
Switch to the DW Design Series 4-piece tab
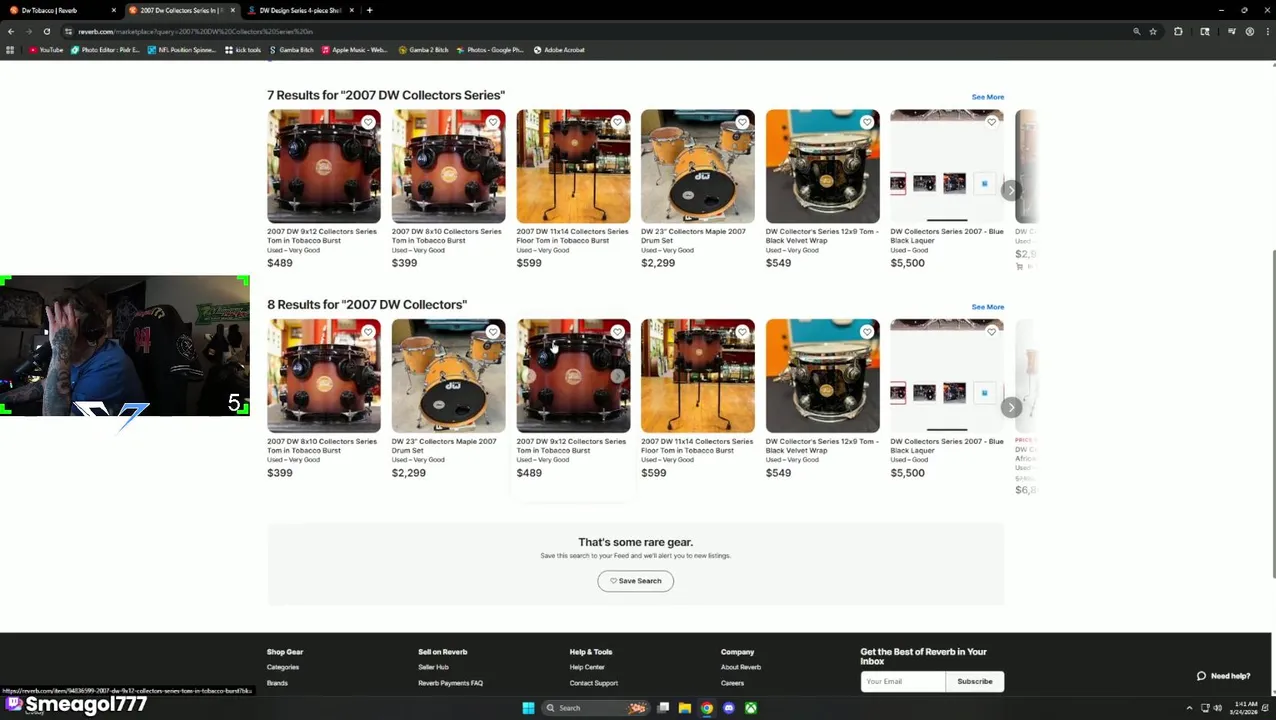click(x=298, y=10)
